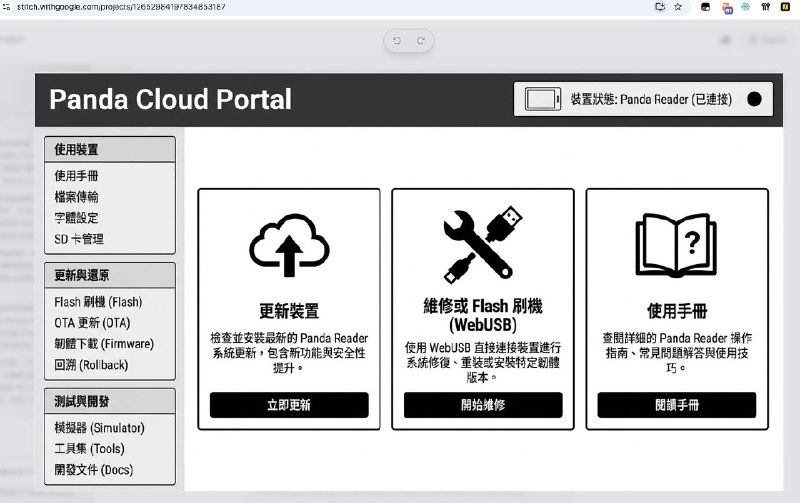Select 韌體下載 (Firmware) sidebar item
800x503 pixels.
coord(104,344)
